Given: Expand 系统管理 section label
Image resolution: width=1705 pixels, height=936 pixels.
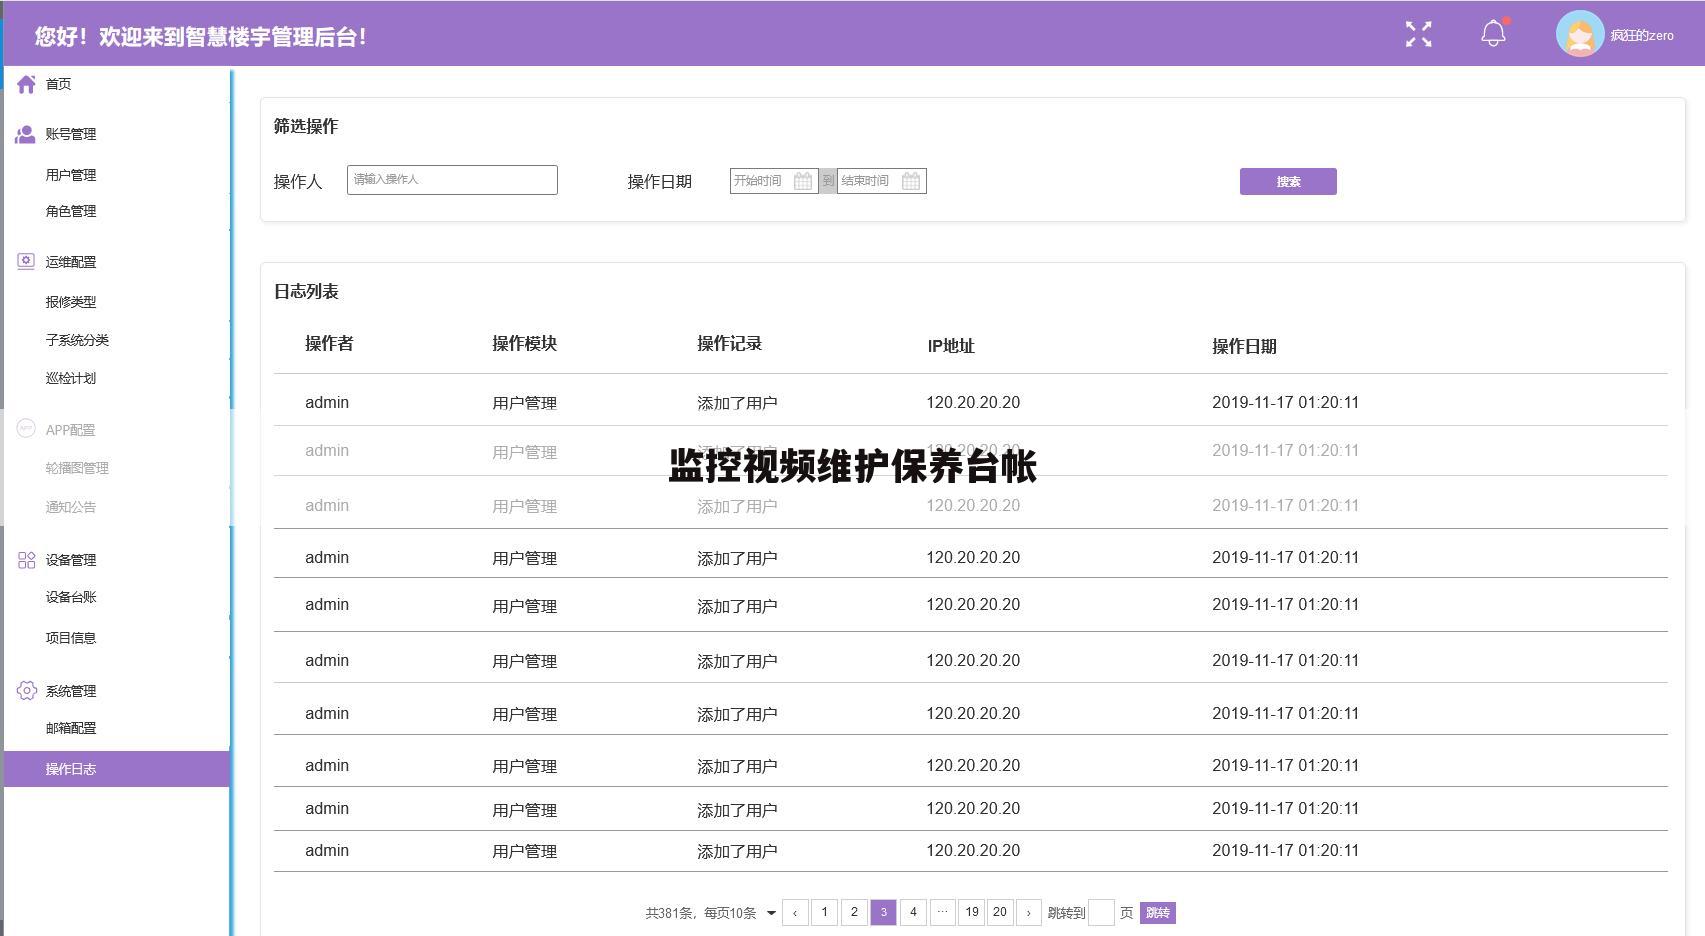Looking at the screenshot, I should pyautogui.click(x=71, y=691).
